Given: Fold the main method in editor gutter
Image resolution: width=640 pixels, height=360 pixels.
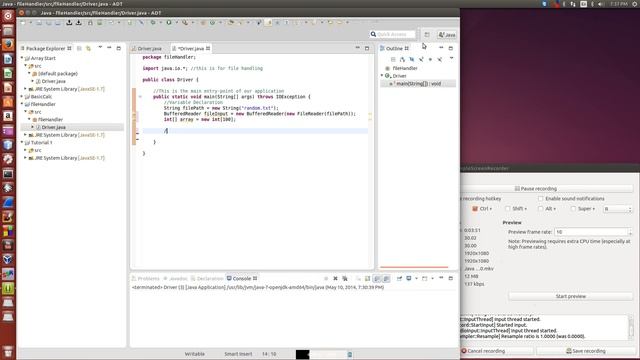Looking at the screenshot, I should click(140, 97).
